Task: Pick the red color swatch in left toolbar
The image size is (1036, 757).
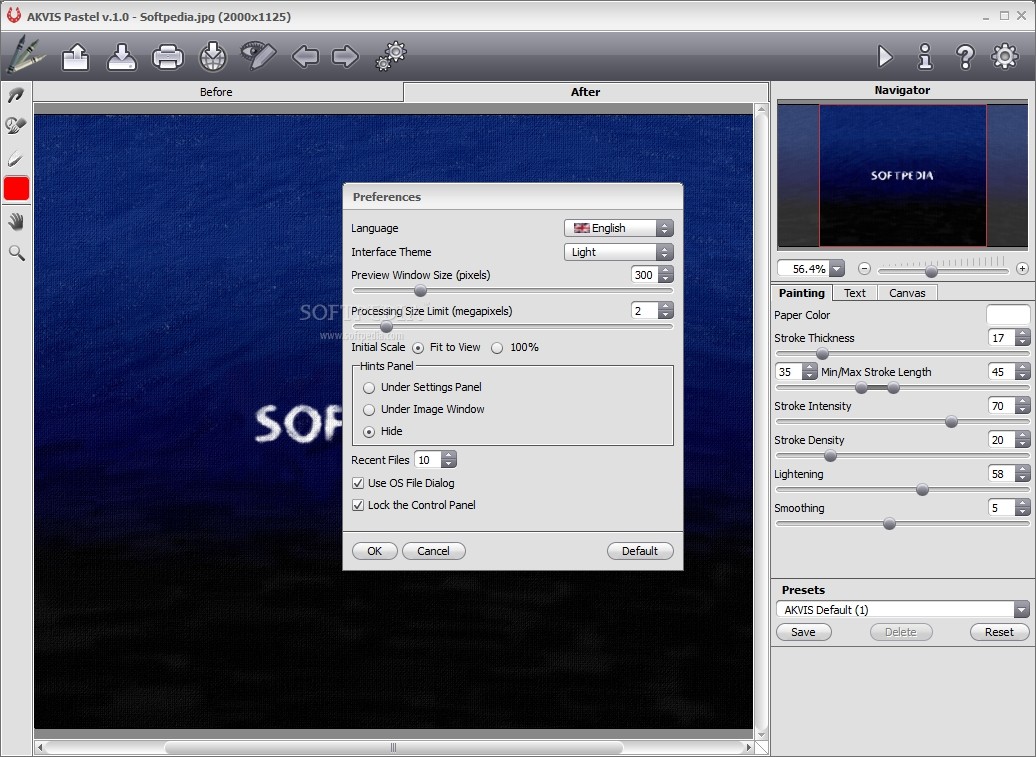Action: pos(17,188)
